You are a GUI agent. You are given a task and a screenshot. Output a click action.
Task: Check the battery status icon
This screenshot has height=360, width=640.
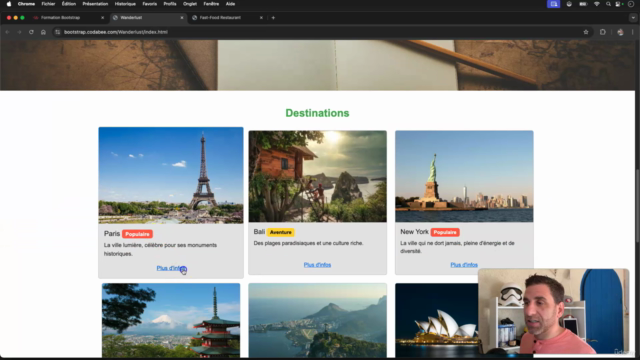(583, 4)
